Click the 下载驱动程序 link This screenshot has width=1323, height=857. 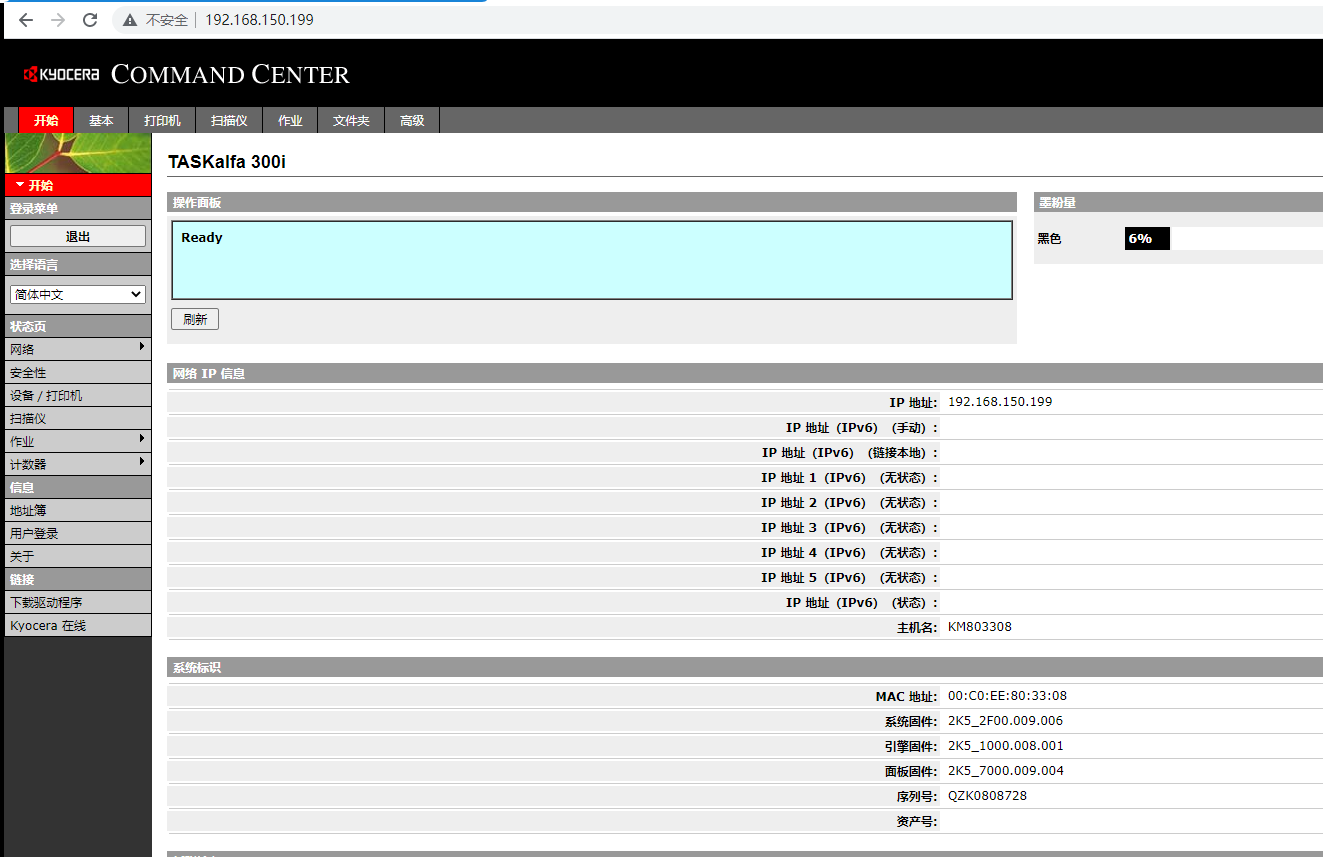click(78, 602)
